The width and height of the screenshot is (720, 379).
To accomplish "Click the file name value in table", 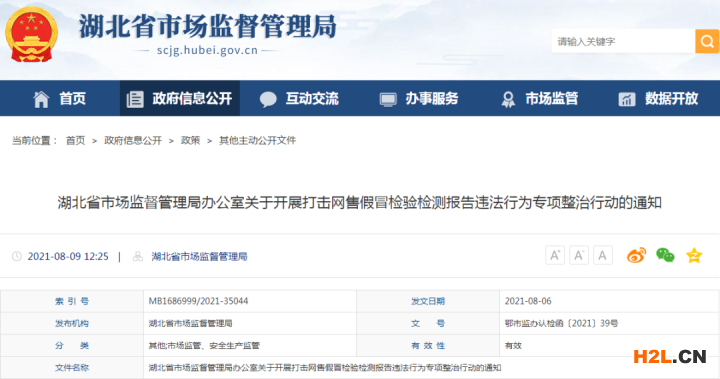I will coord(325,368).
